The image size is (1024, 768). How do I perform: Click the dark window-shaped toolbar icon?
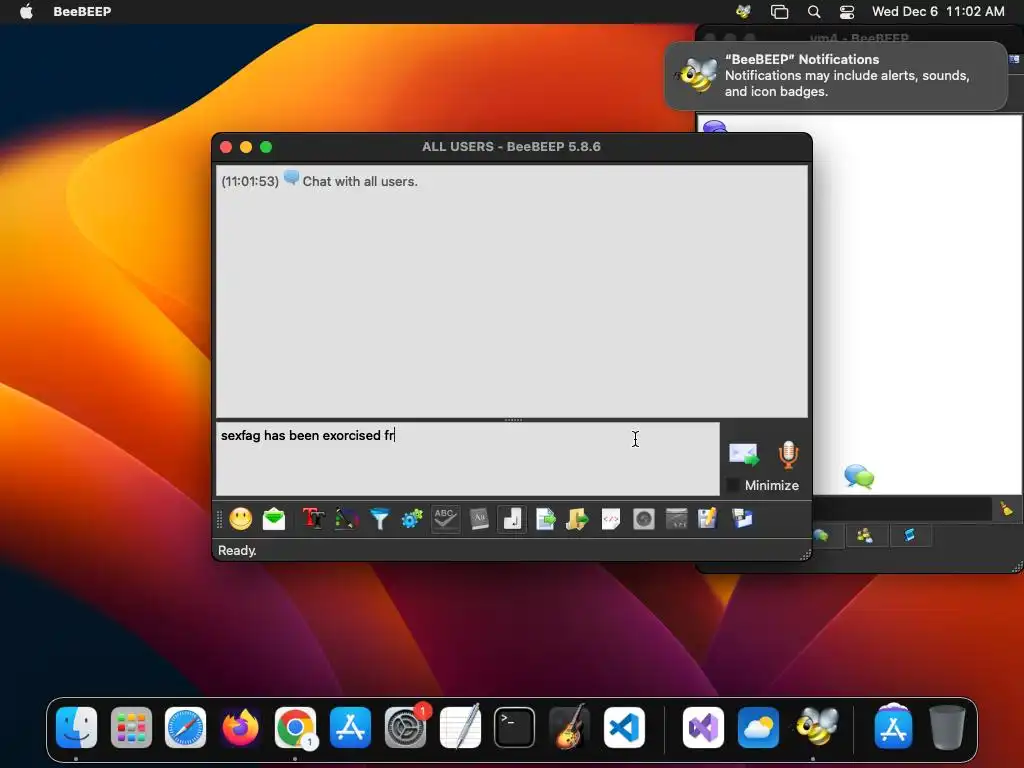click(677, 519)
